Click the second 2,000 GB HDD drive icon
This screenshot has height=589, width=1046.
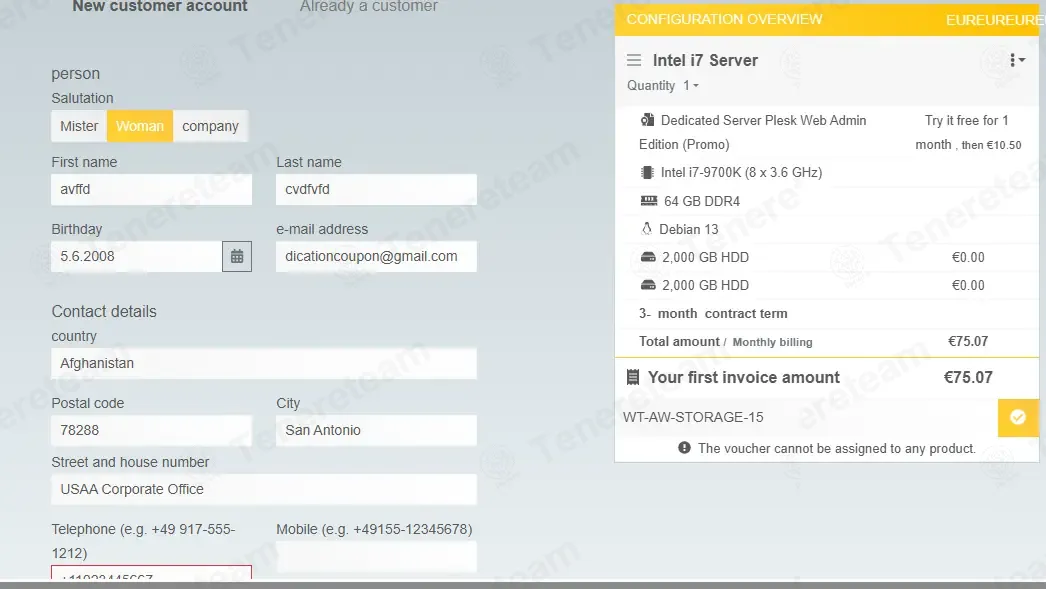(x=648, y=285)
